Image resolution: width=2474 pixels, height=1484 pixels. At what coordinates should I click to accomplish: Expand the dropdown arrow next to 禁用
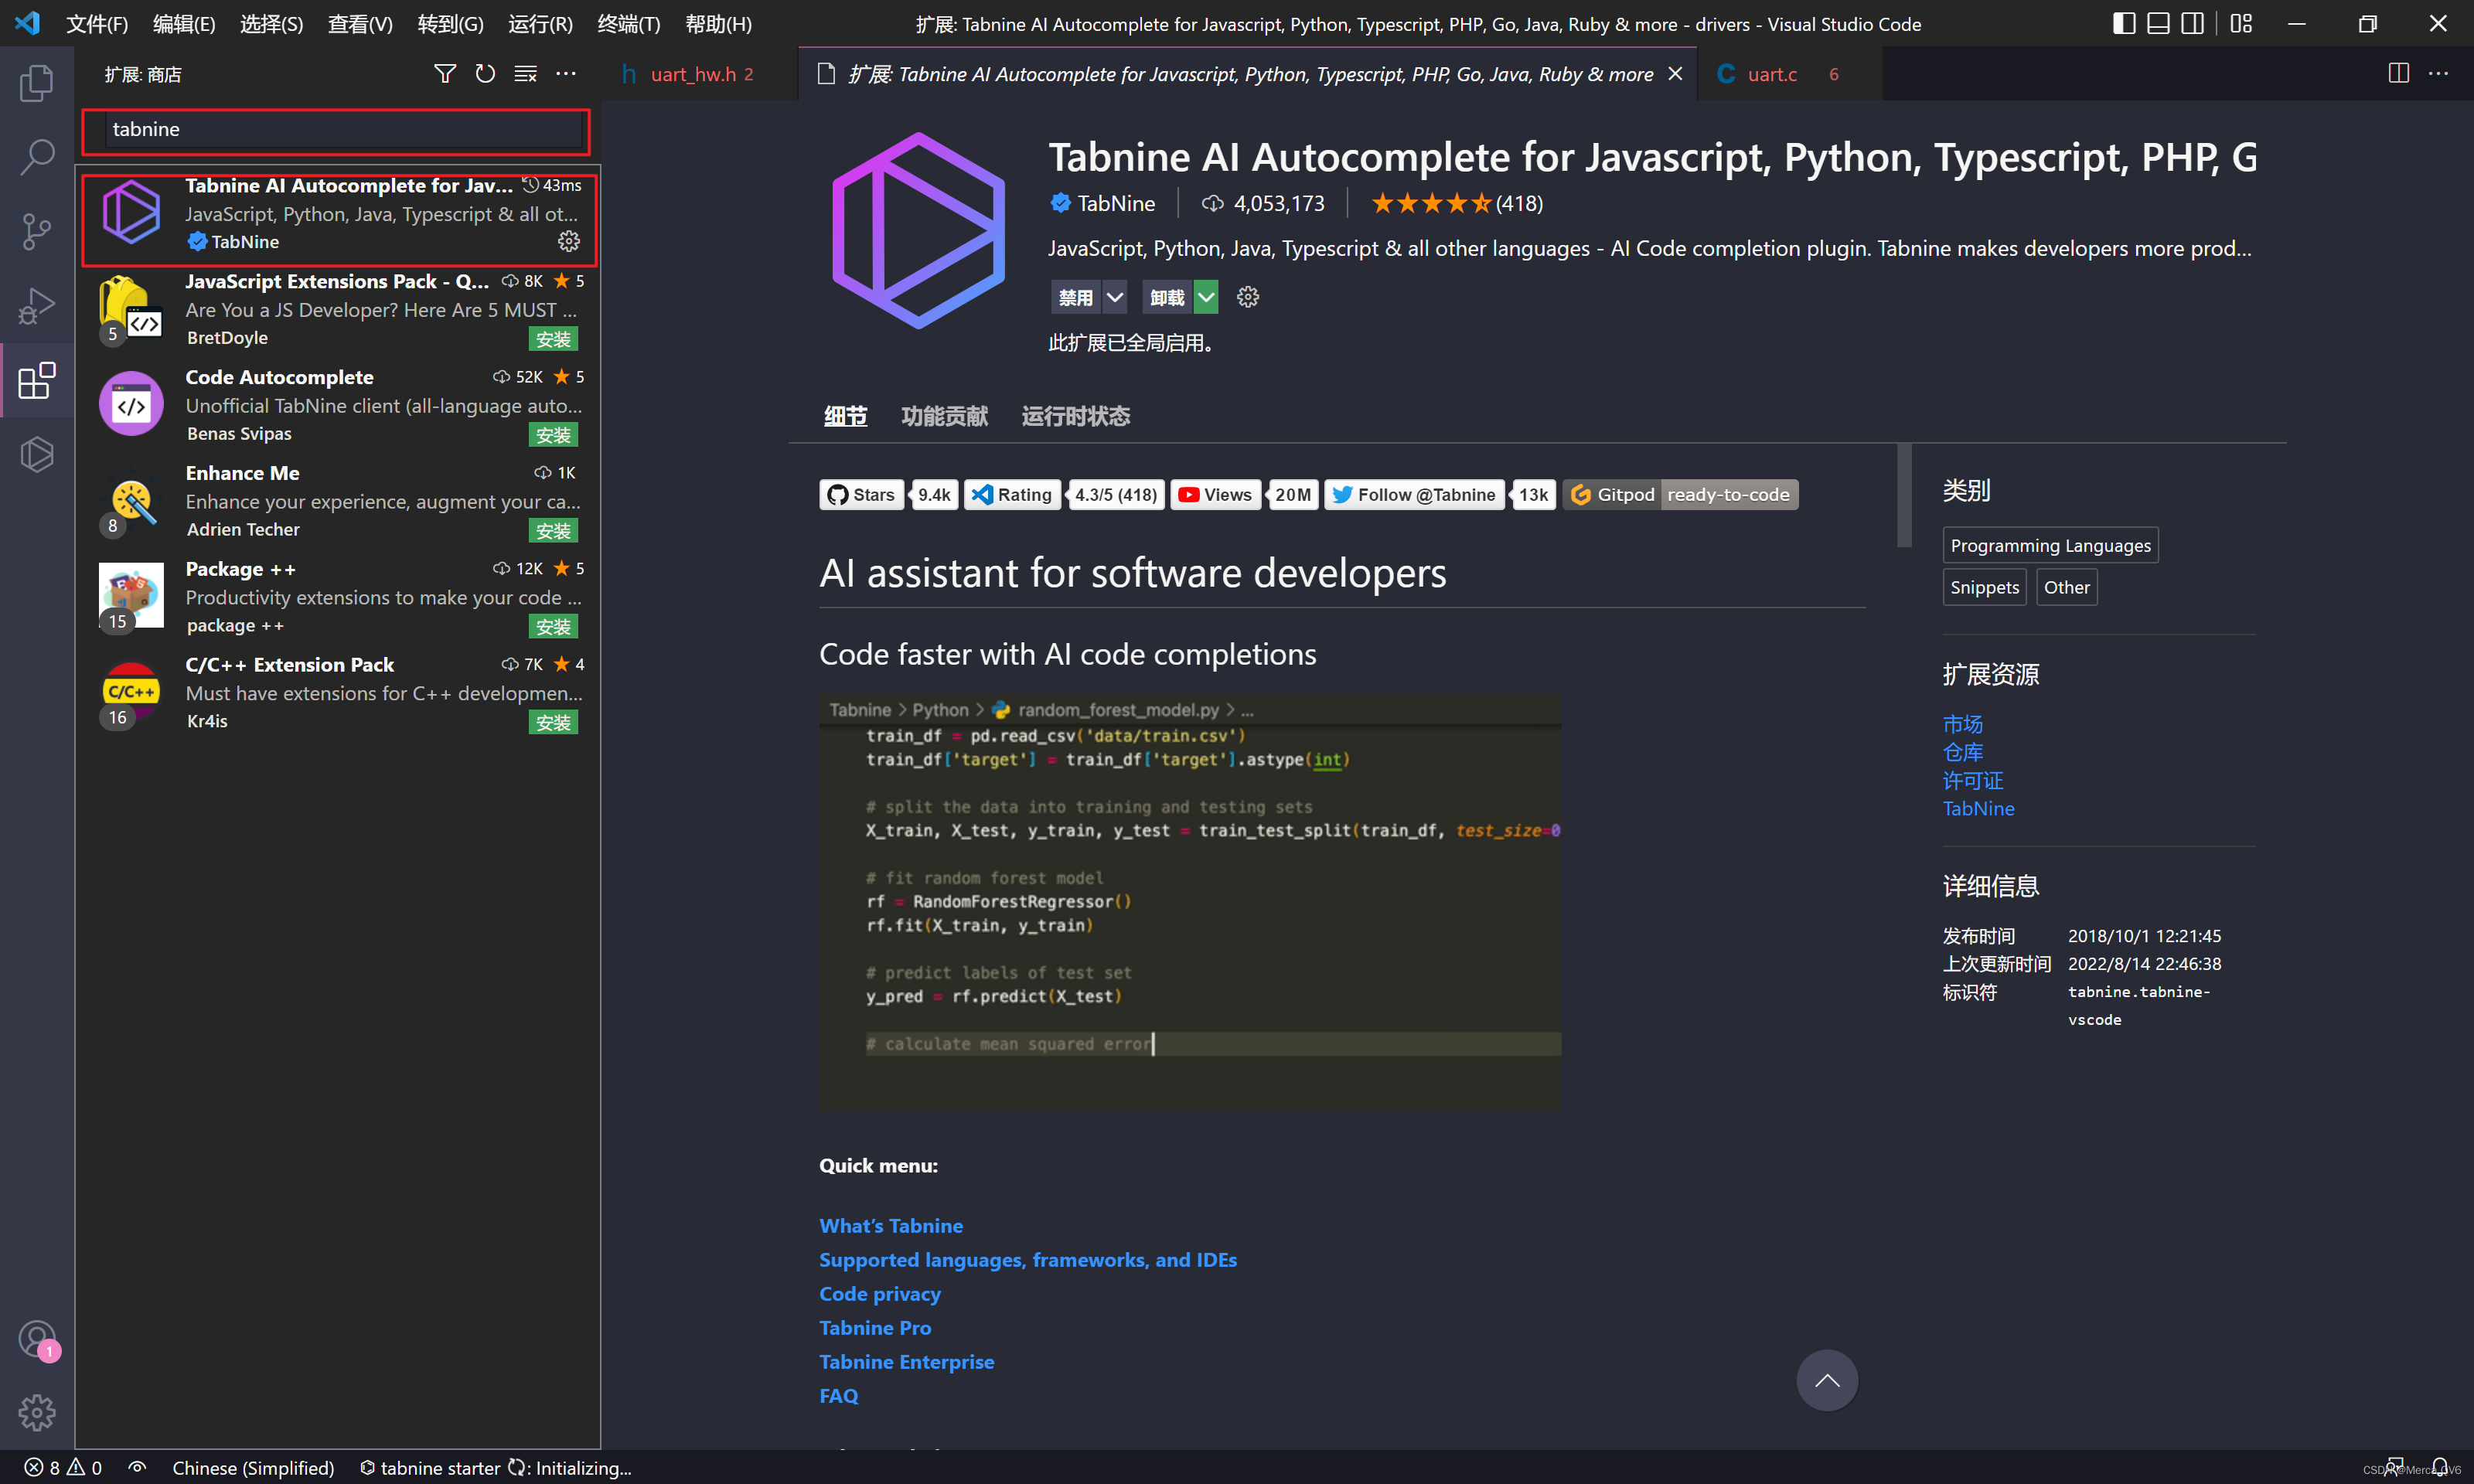click(x=1115, y=297)
